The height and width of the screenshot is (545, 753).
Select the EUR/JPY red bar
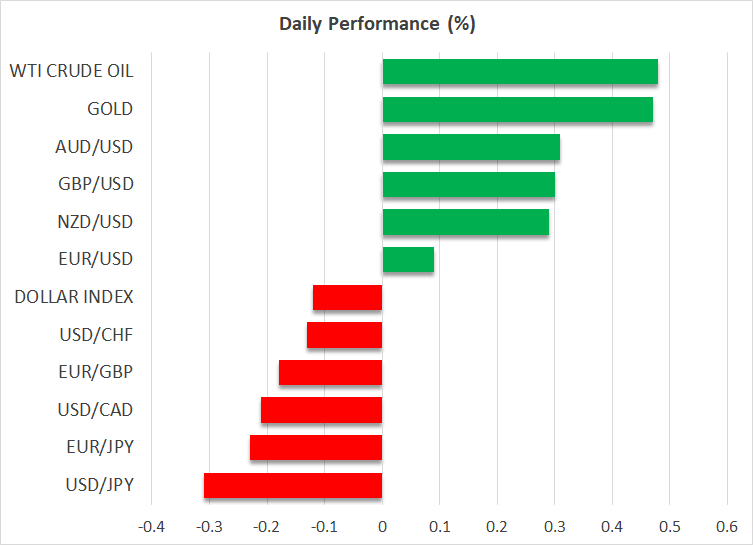pyautogui.click(x=316, y=447)
